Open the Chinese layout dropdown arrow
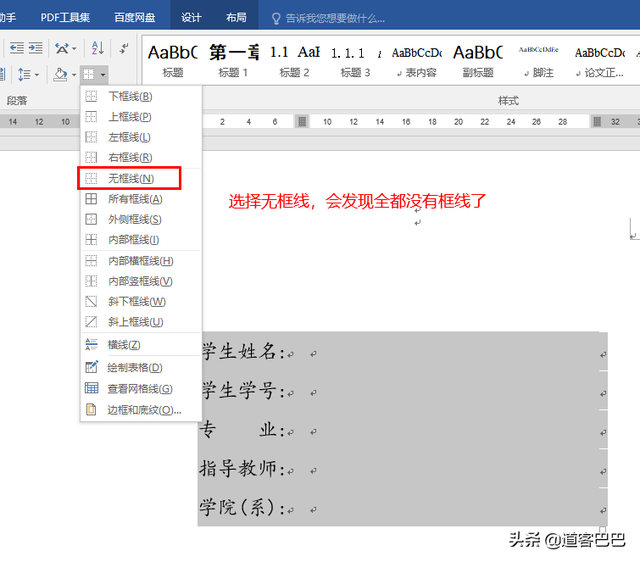640x562 pixels. tap(74, 49)
